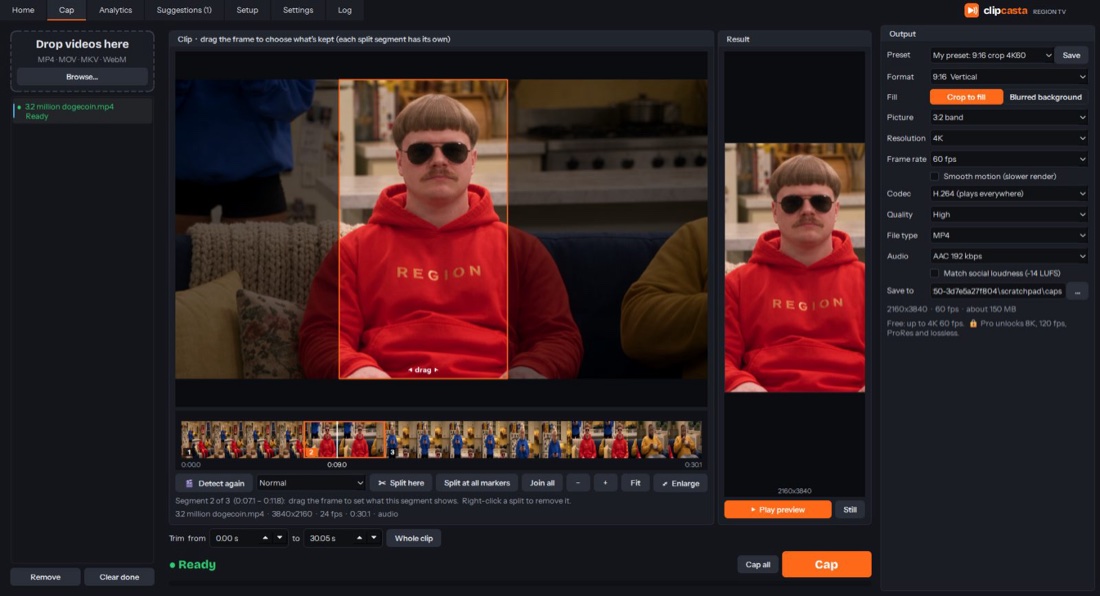Decrease Trim from value down arrow

point(279,538)
